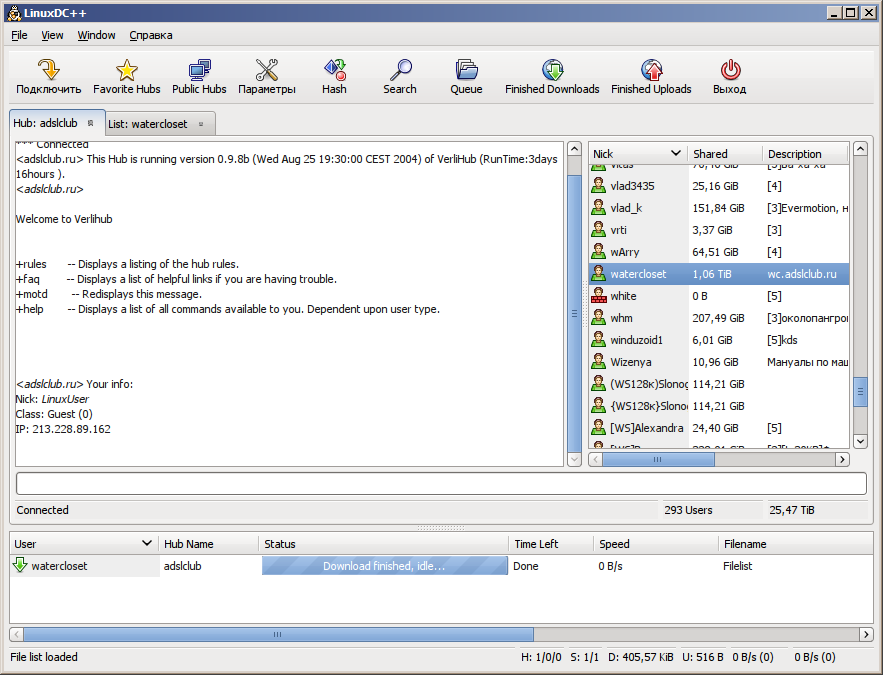The height and width of the screenshot is (675, 883).
Task: Click the User column header sort arrow
Action: pyautogui.click(x=146, y=544)
